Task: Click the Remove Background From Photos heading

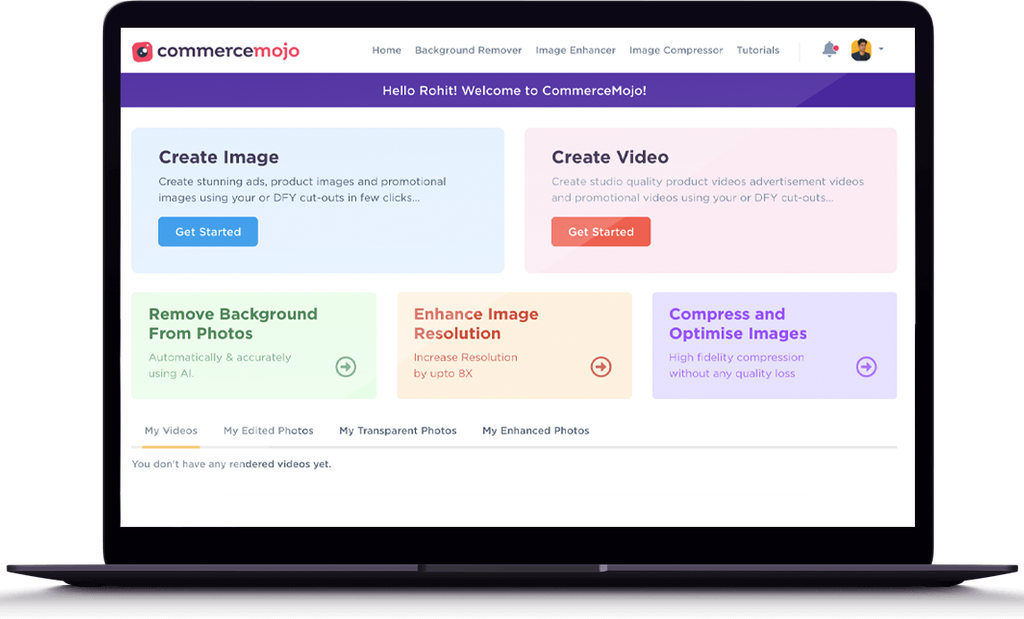Action: (233, 324)
